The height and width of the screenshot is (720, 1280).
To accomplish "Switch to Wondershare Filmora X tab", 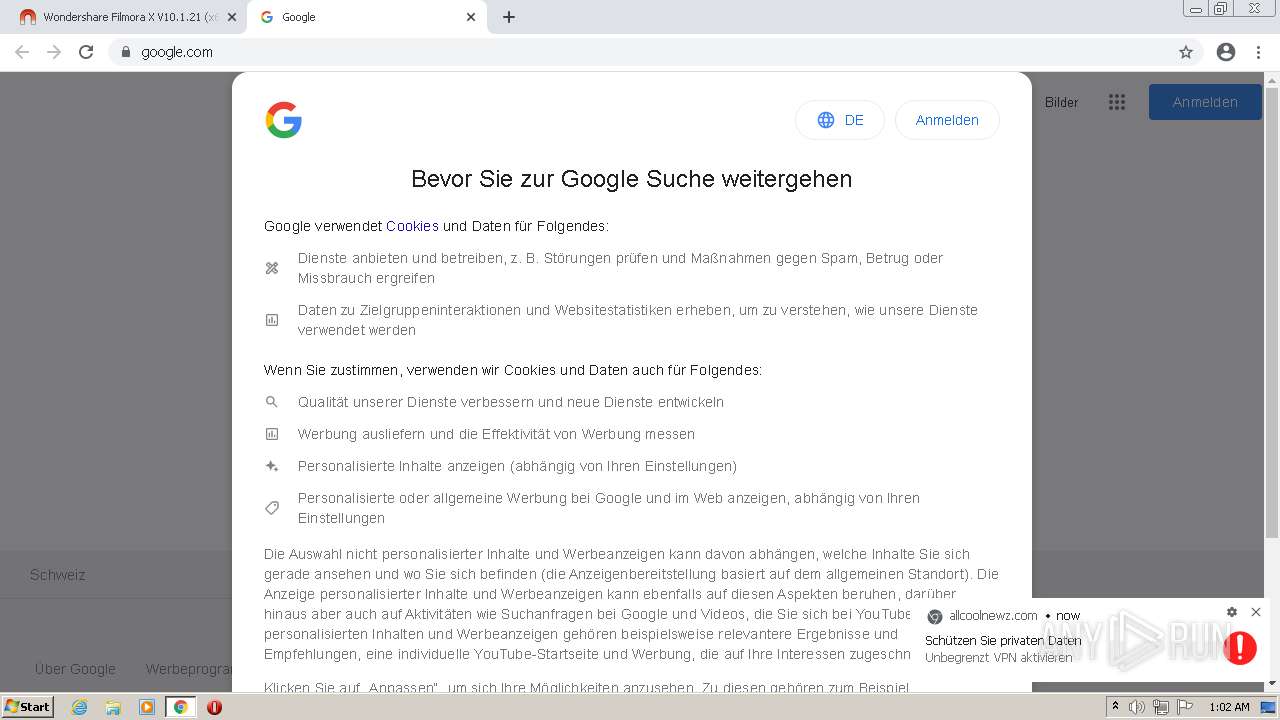I will pos(126,17).
